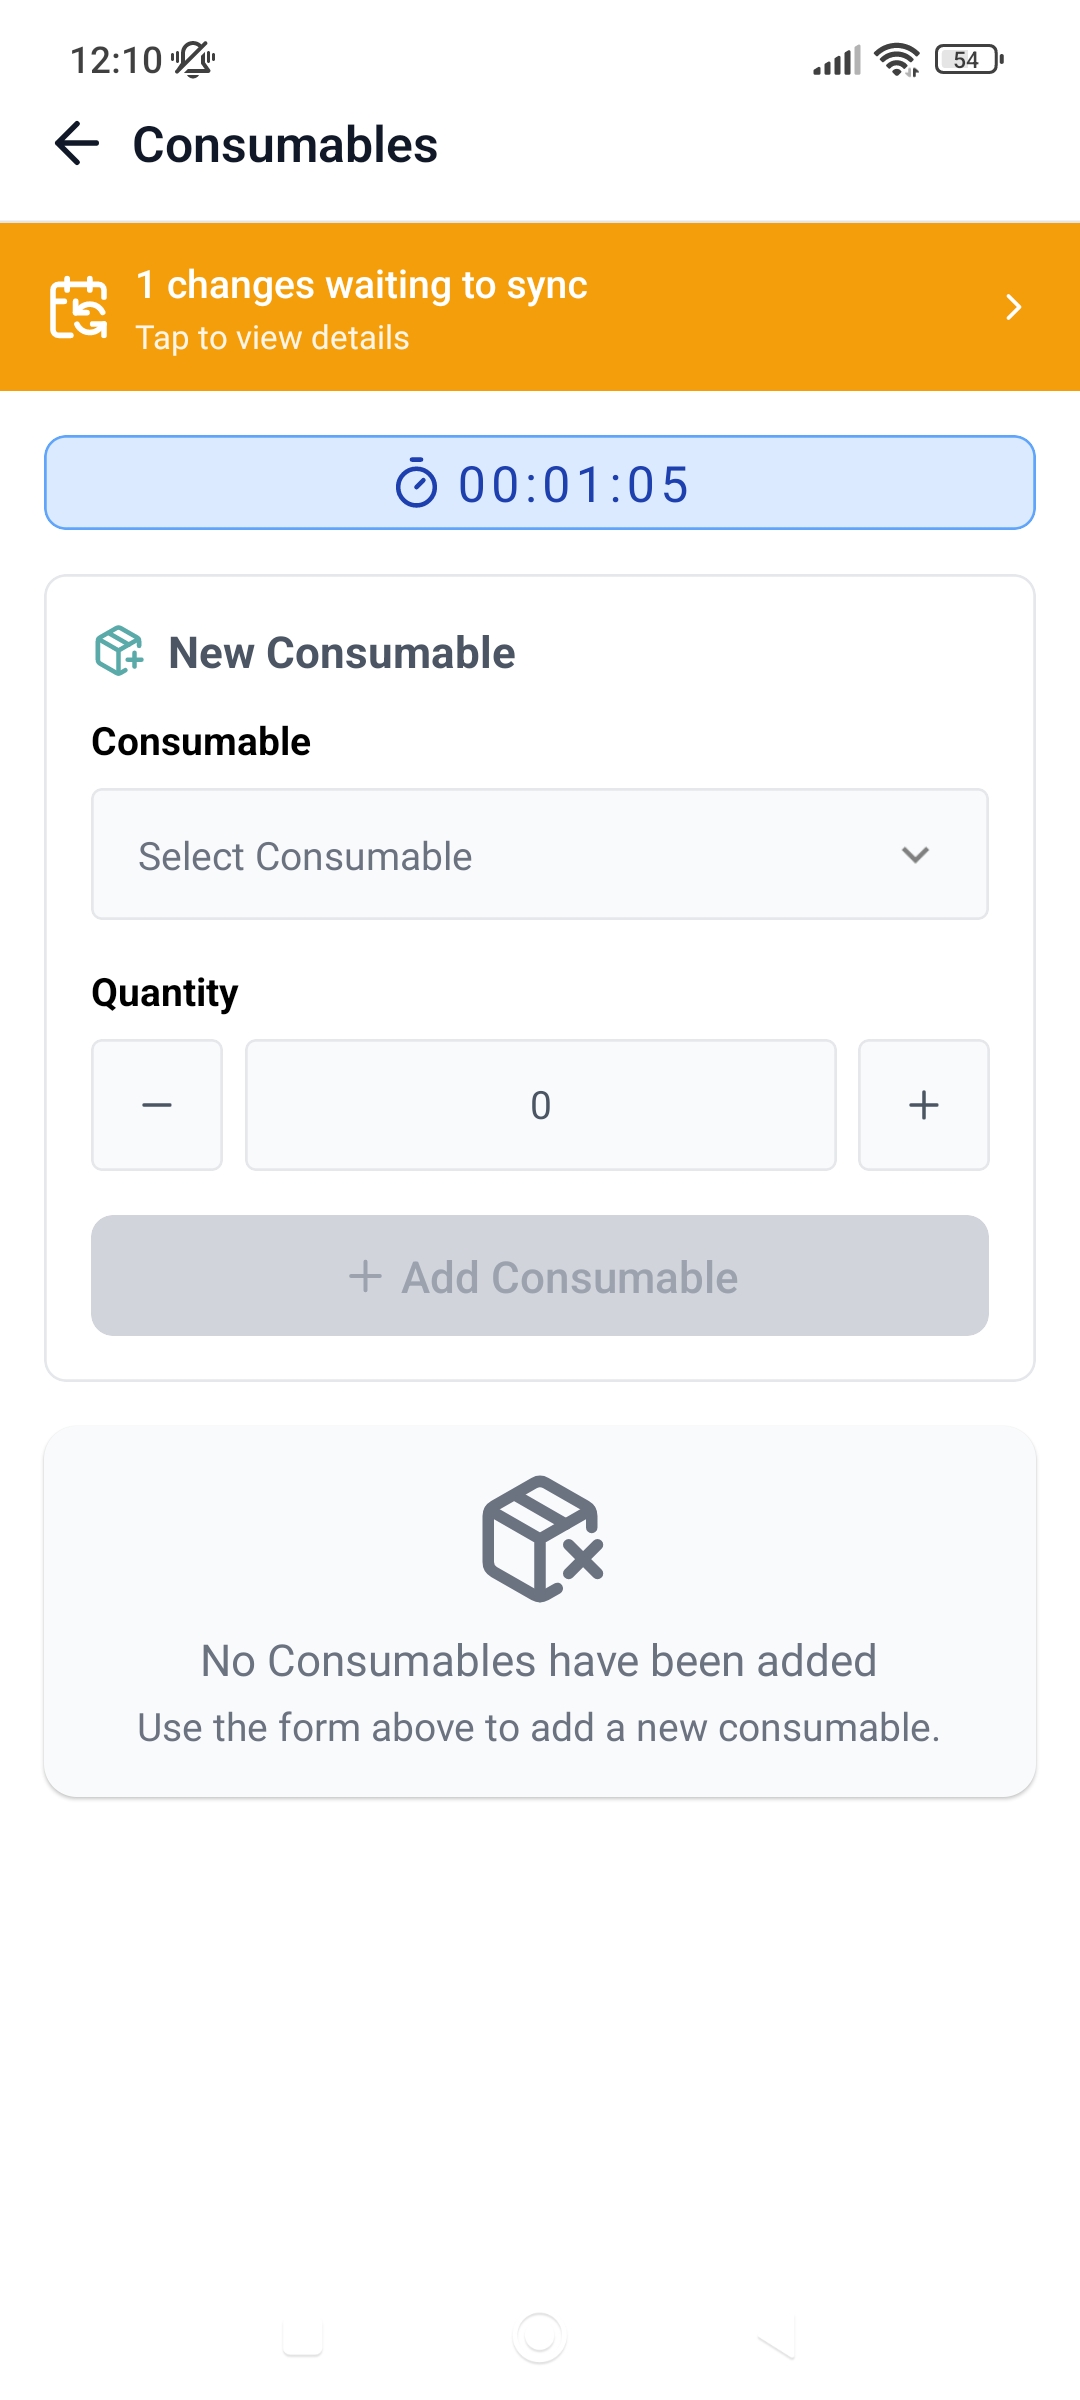Decrease quantity with the minus button
Image resolution: width=1080 pixels, height=2400 pixels.
coord(157,1105)
